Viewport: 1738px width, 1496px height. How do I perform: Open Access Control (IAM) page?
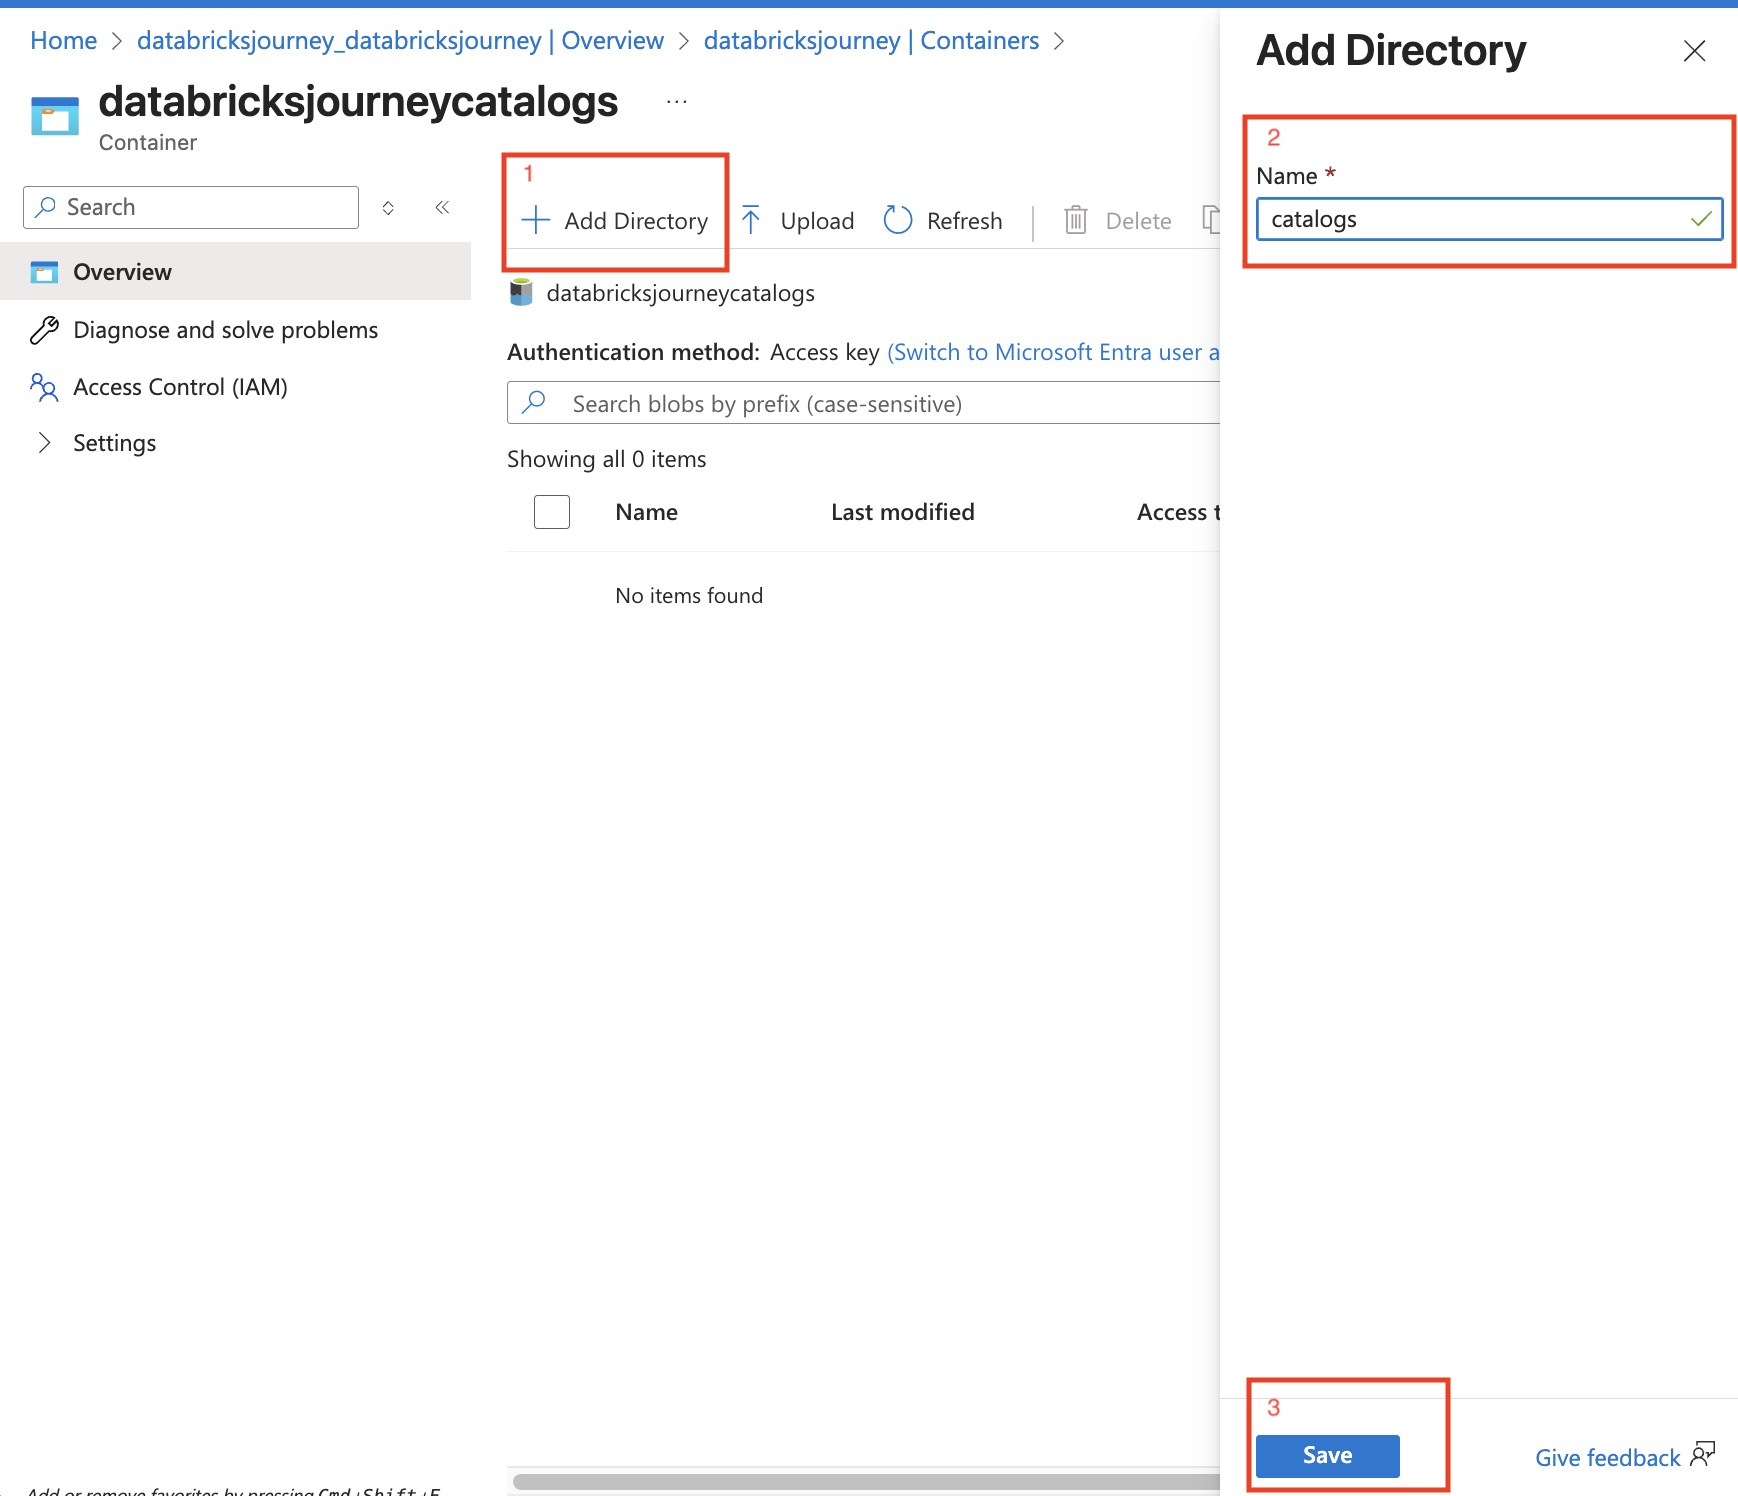[x=180, y=387]
